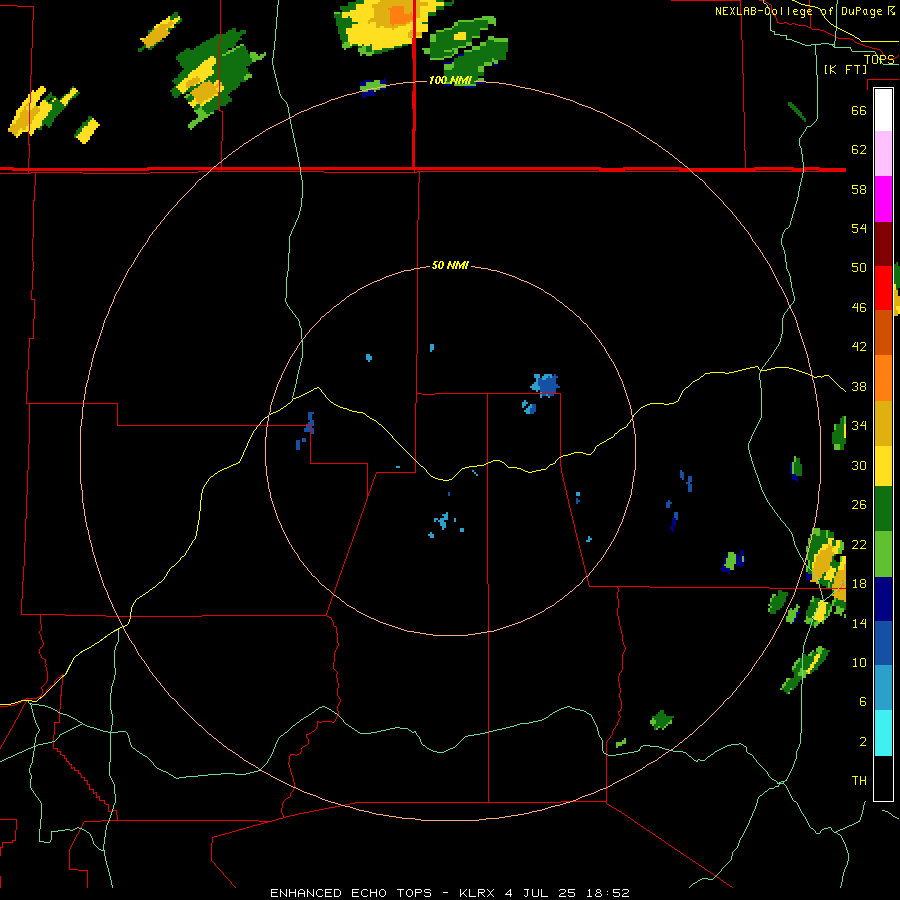Image resolution: width=900 pixels, height=900 pixels.
Task: Click the "50 NMI" range ring label
Action: pos(450,265)
